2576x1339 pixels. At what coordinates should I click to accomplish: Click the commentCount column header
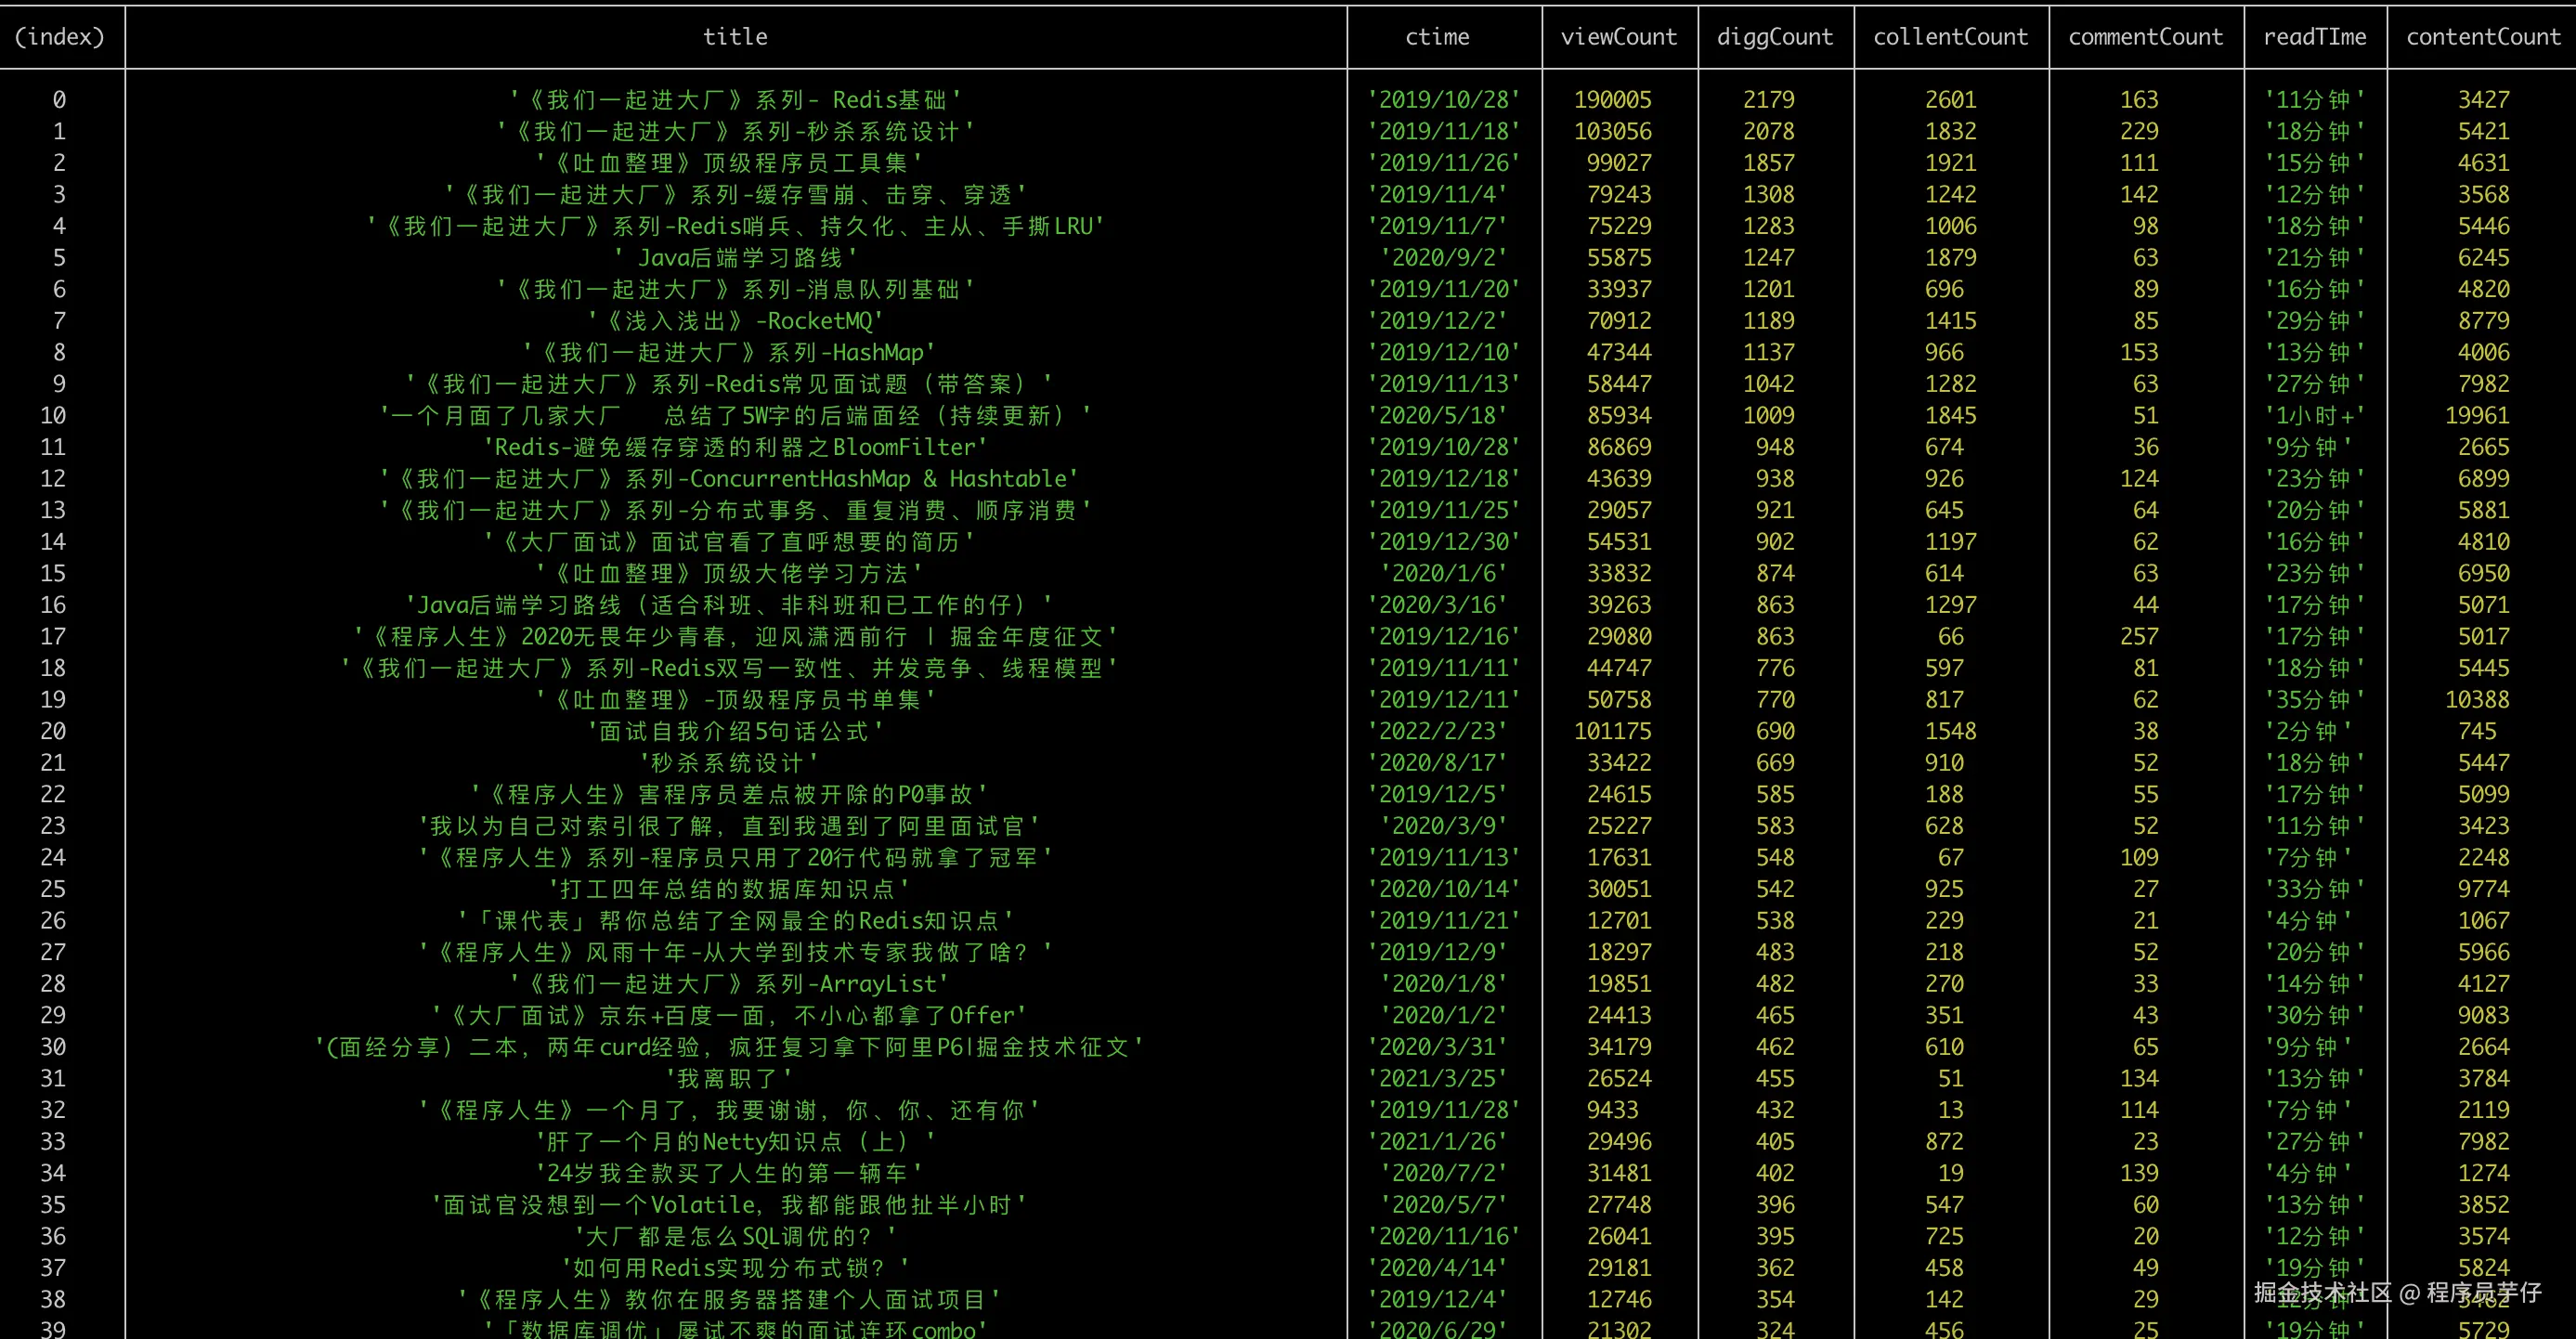2145,37
